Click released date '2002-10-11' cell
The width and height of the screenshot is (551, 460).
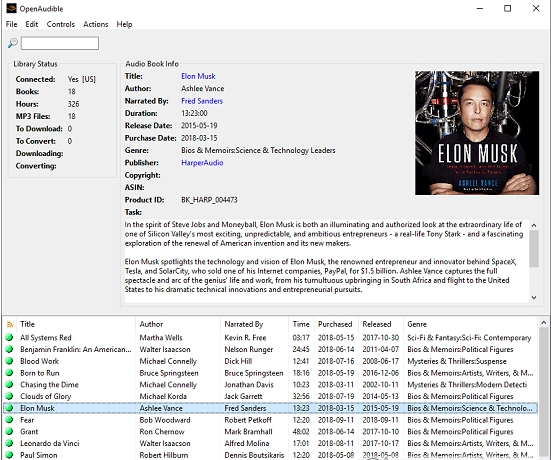381,384
